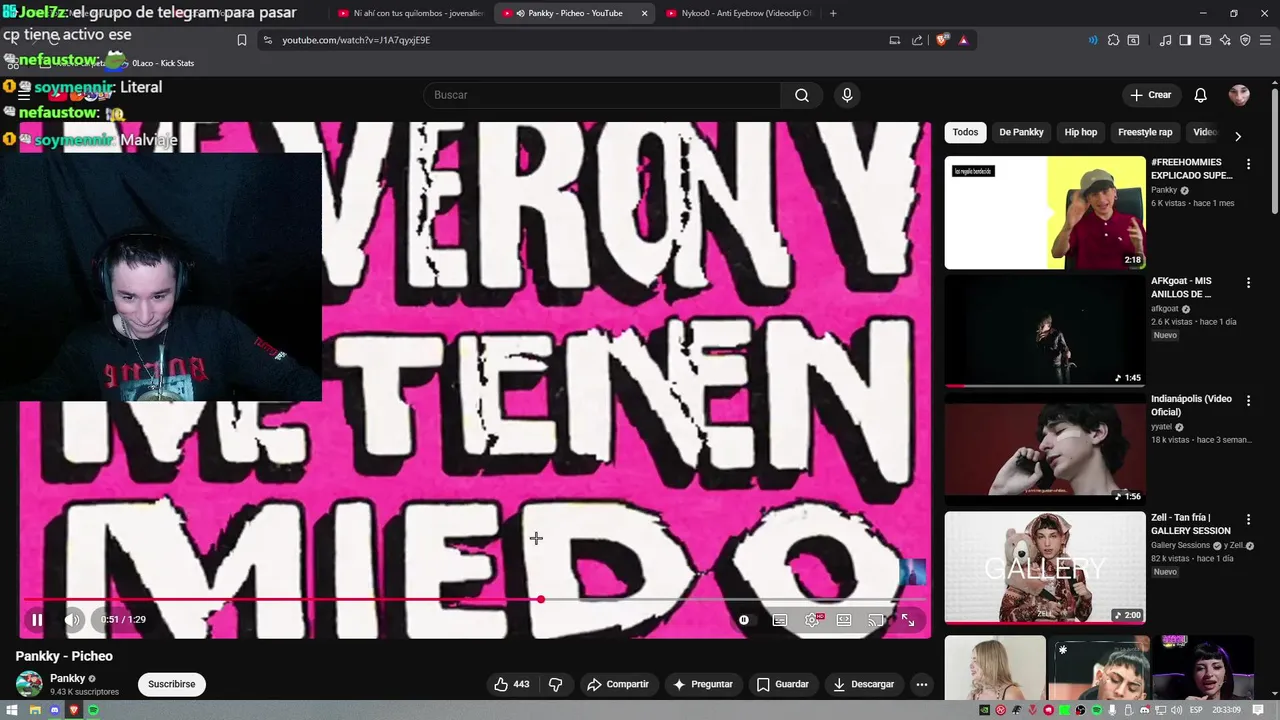Viewport: 1280px width, 720px height.
Task: Show more filter chips with right arrow
Action: [x=1238, y=136]
